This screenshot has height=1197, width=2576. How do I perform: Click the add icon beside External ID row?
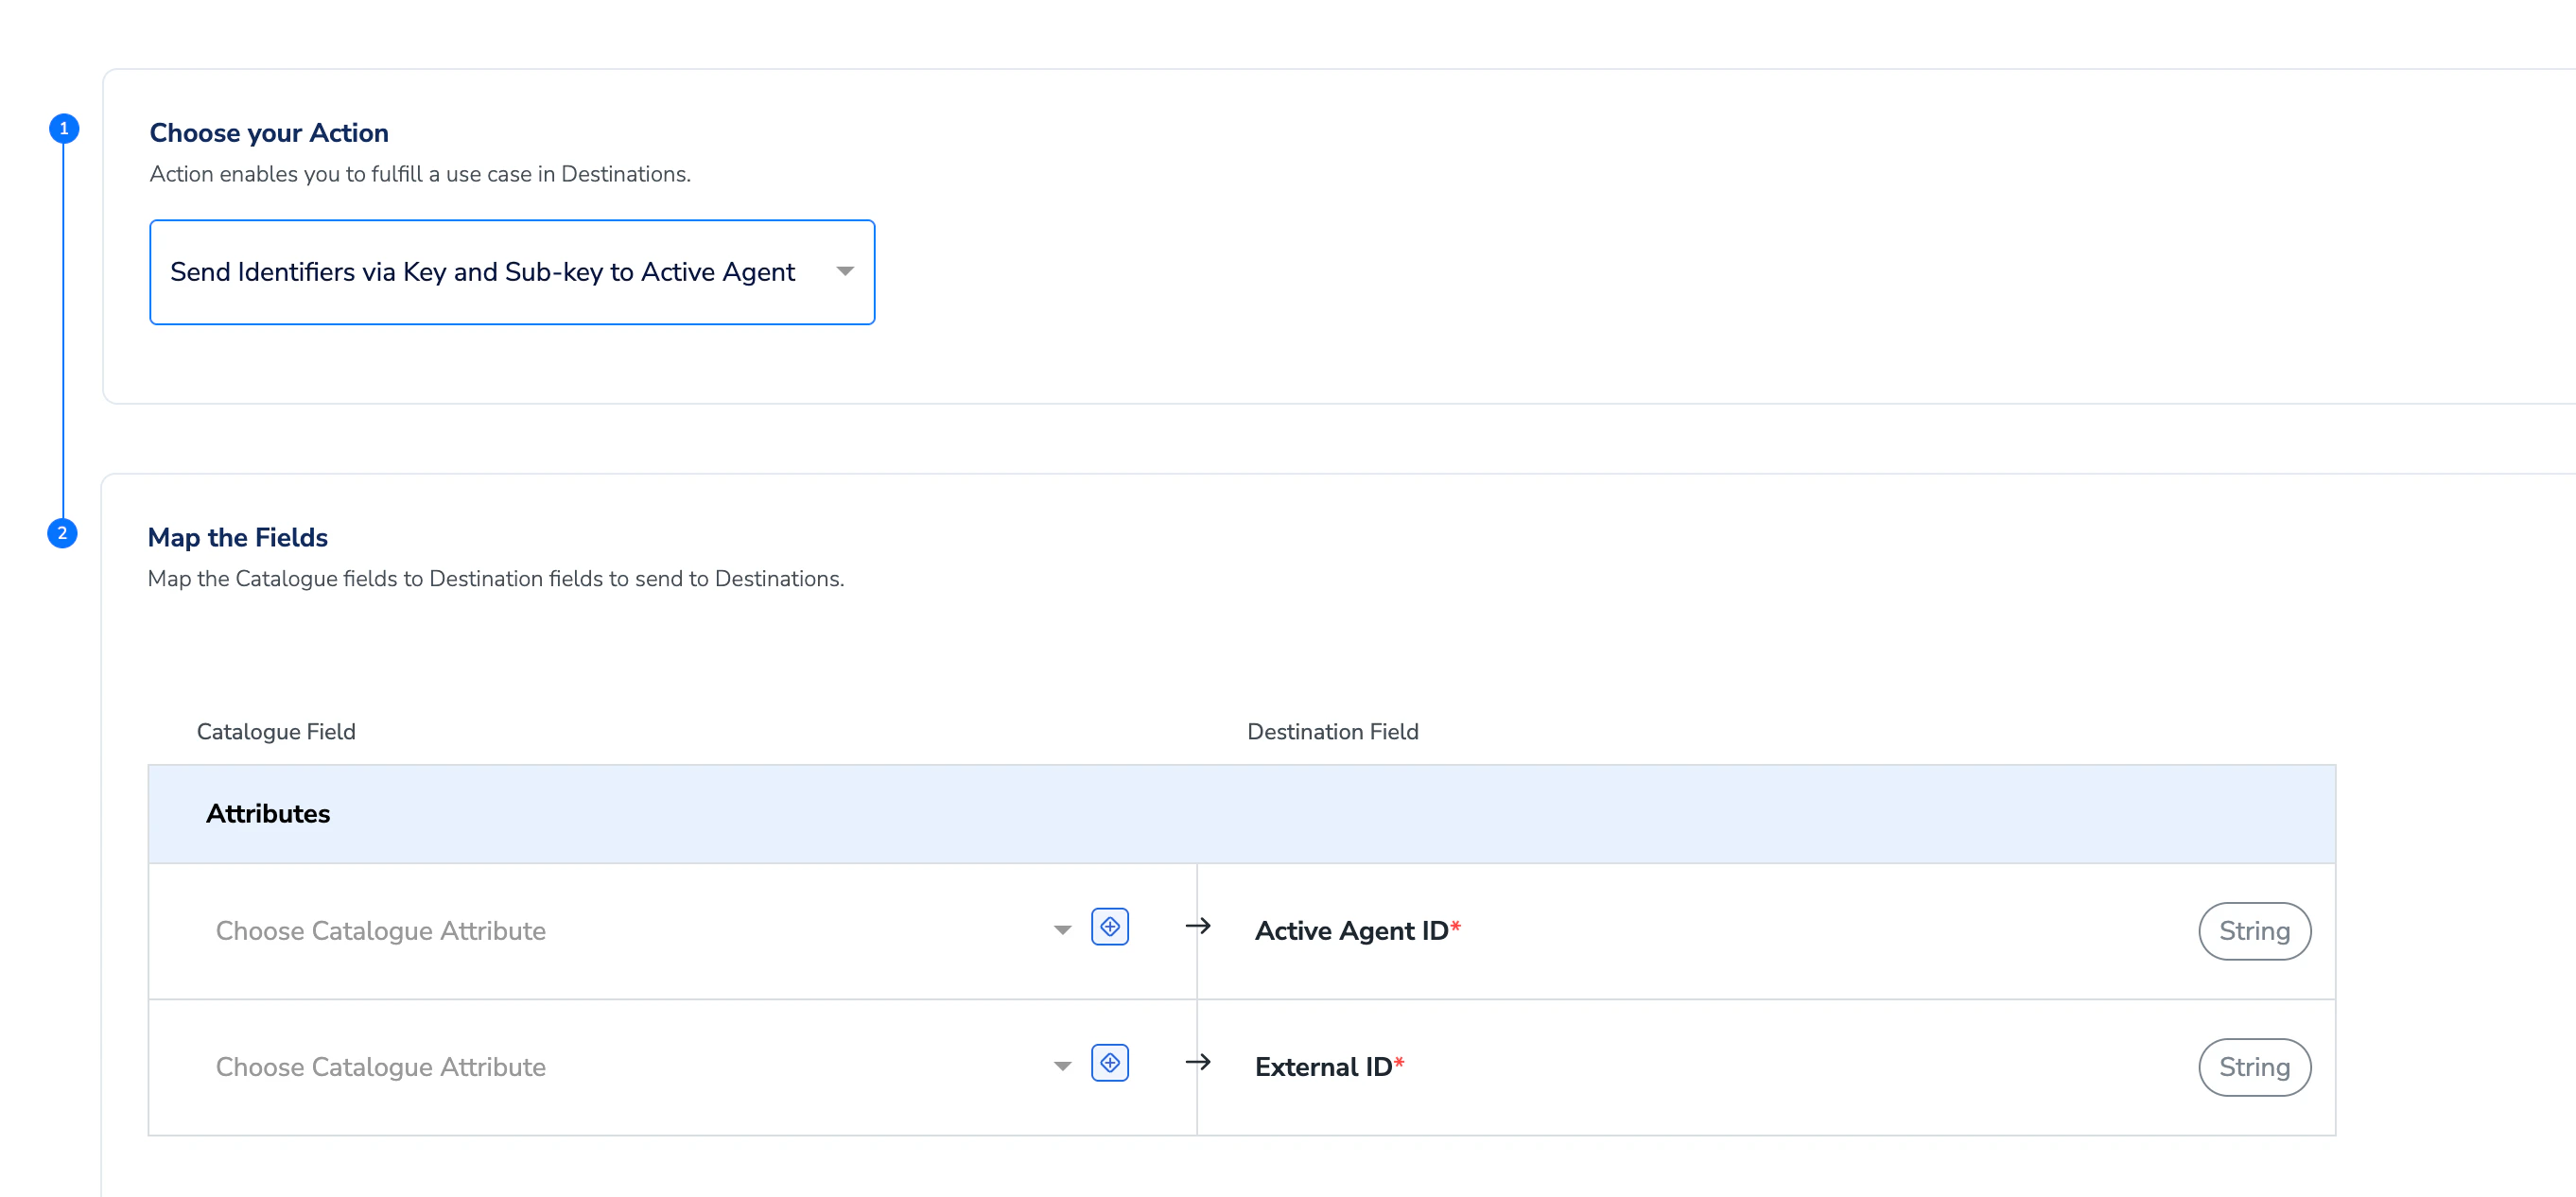1109,1062
